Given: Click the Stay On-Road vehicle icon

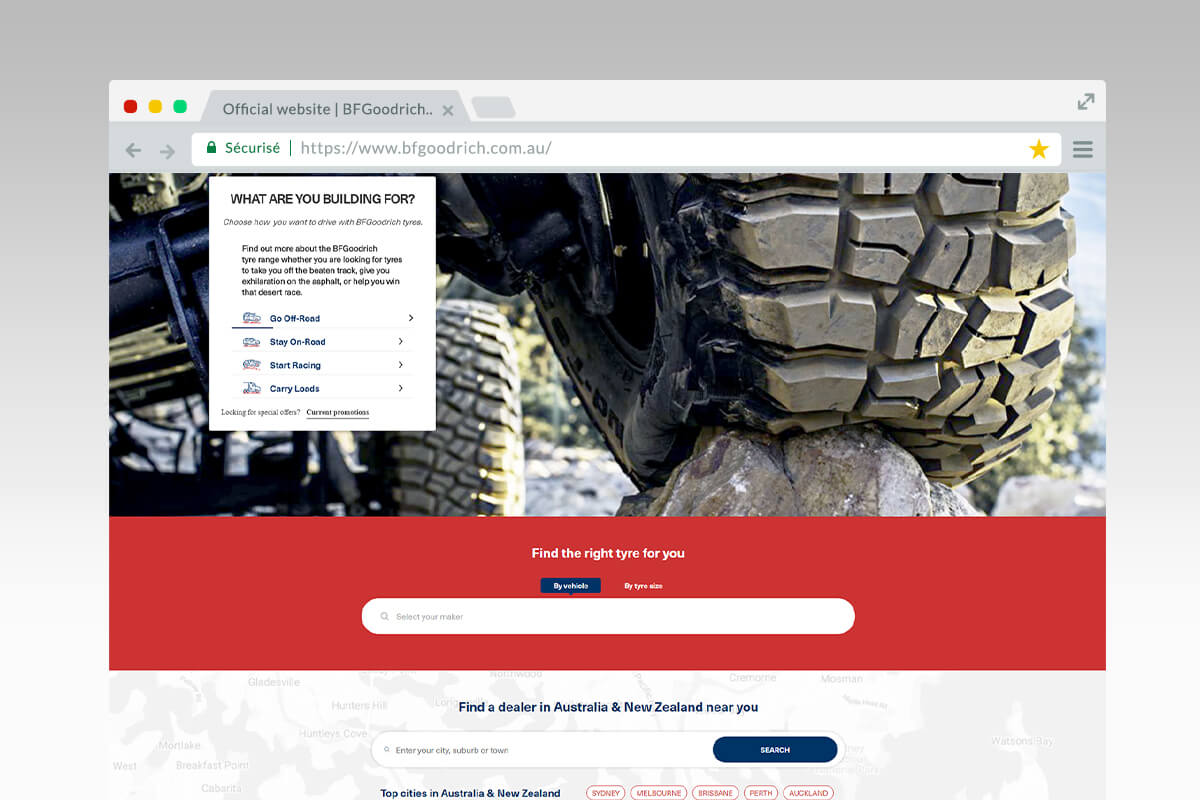Looking at the screenshot, I should point(251,342).
